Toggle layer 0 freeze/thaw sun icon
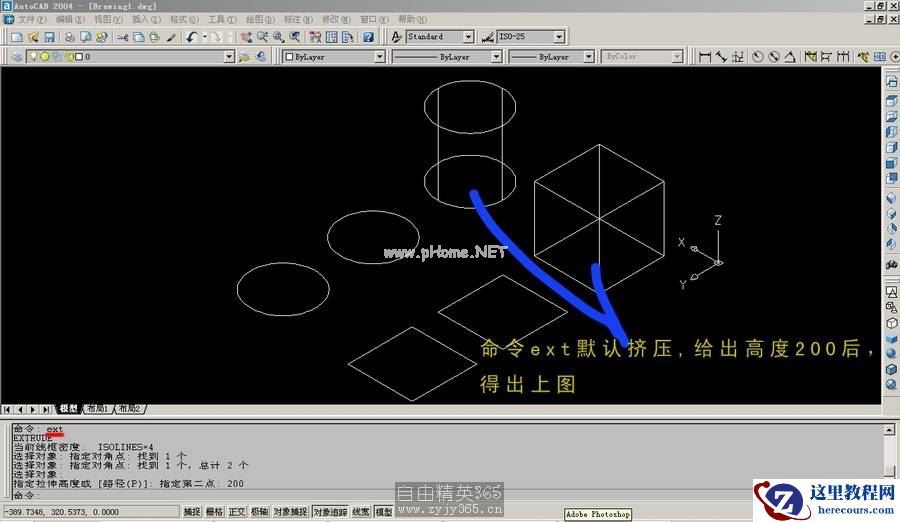 45,57
